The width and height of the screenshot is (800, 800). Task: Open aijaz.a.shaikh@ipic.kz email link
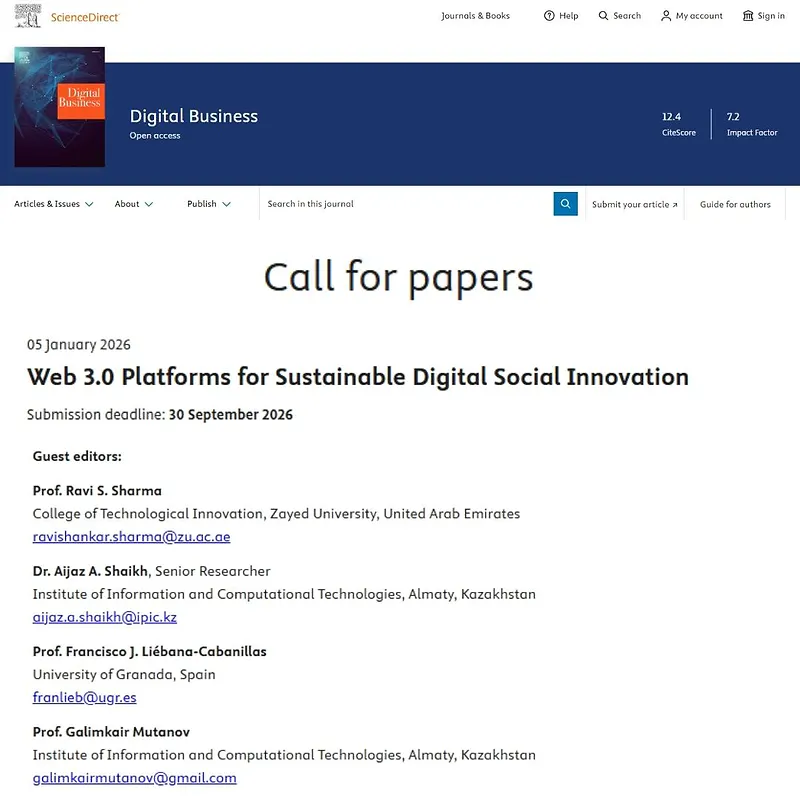104,617
